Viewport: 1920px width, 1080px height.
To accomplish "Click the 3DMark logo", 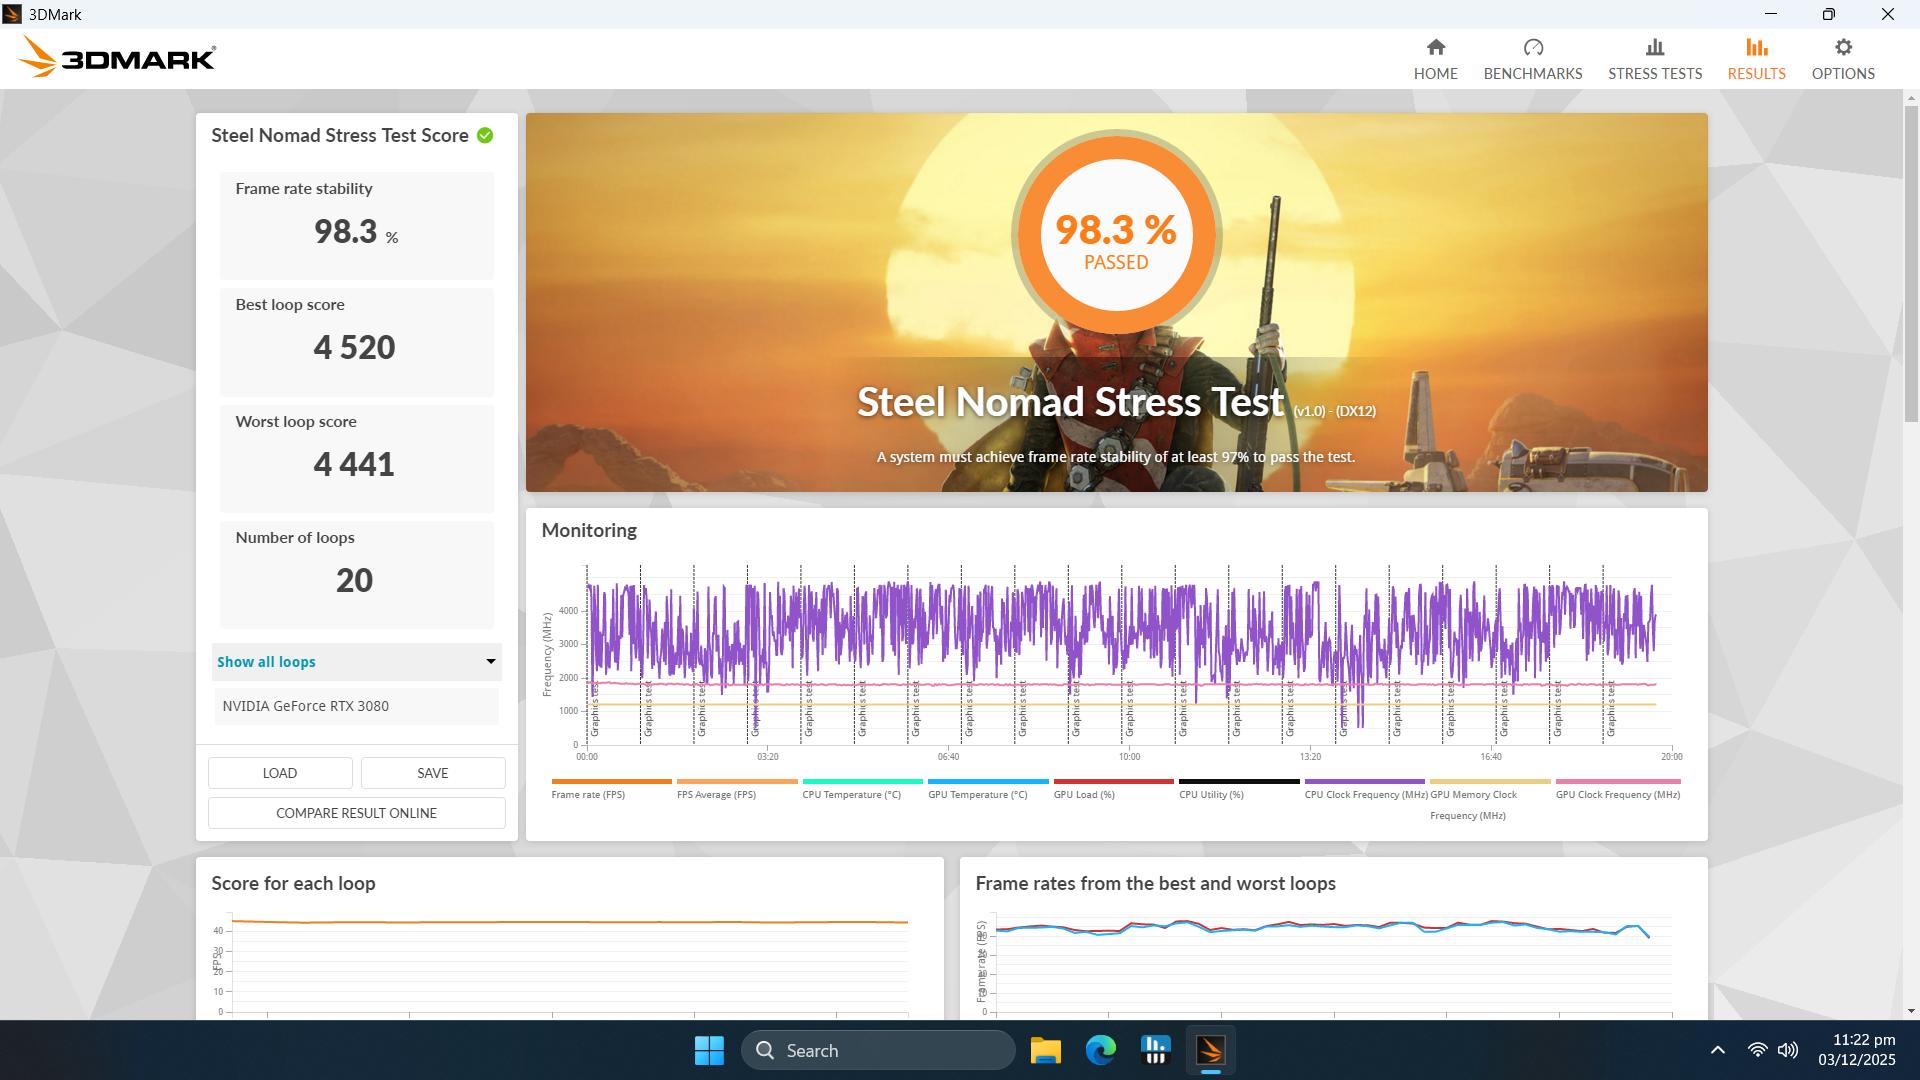I will 117,57.
